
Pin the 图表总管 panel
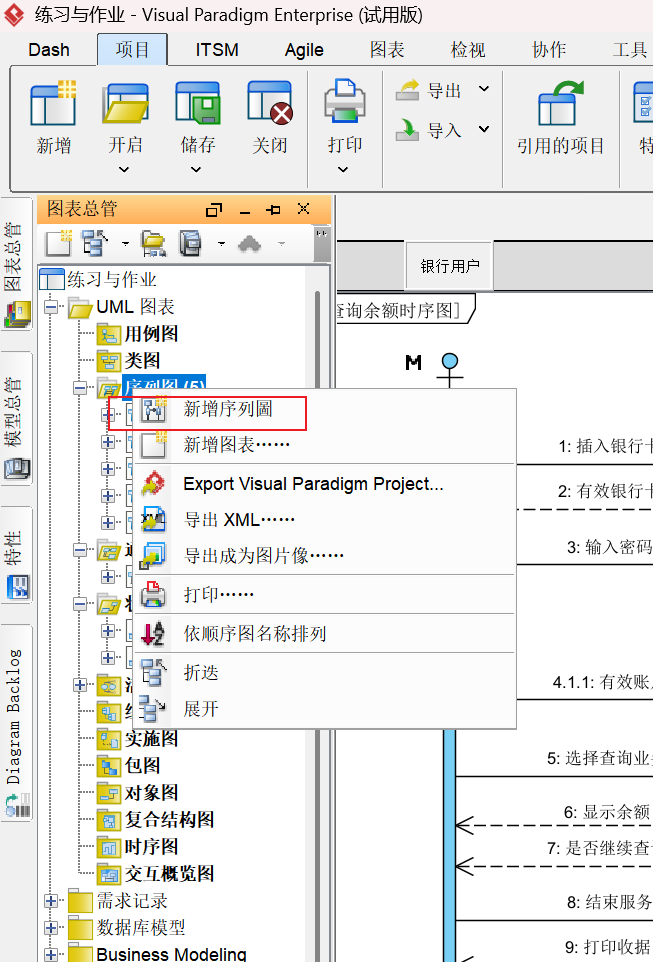273,210
